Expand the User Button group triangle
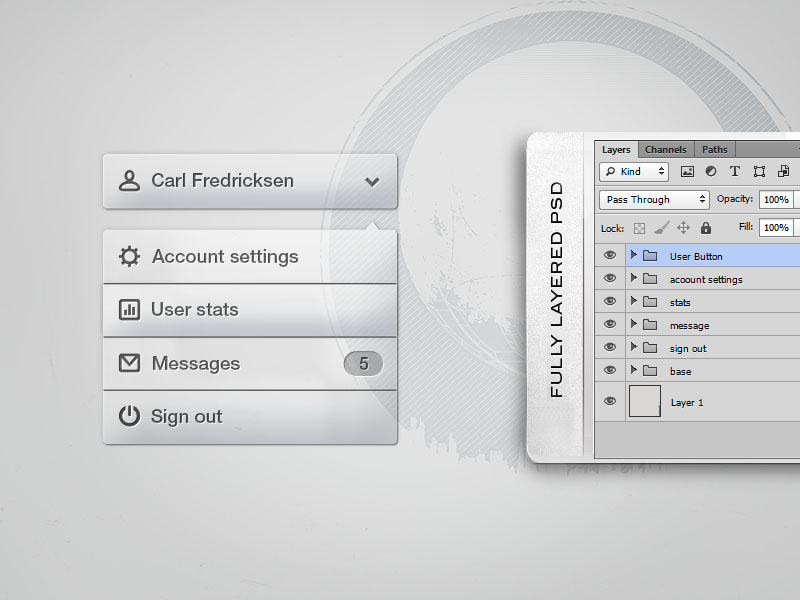 click(x=634, y=255)
